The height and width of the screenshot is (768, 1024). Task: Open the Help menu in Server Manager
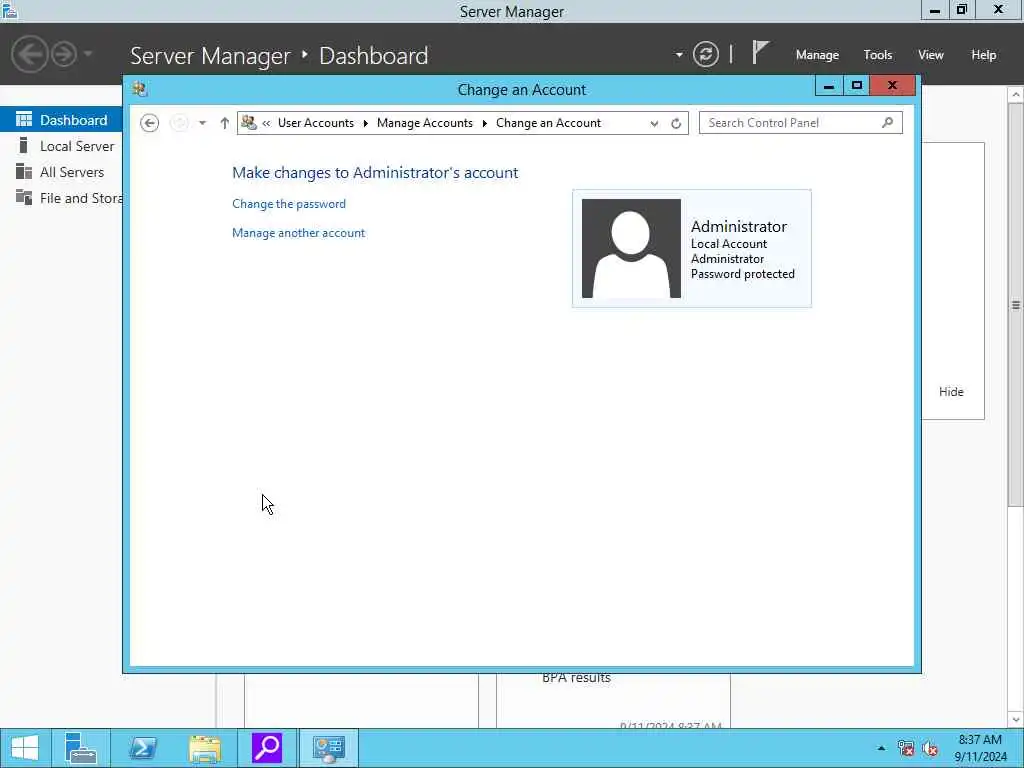coord(984,55)
